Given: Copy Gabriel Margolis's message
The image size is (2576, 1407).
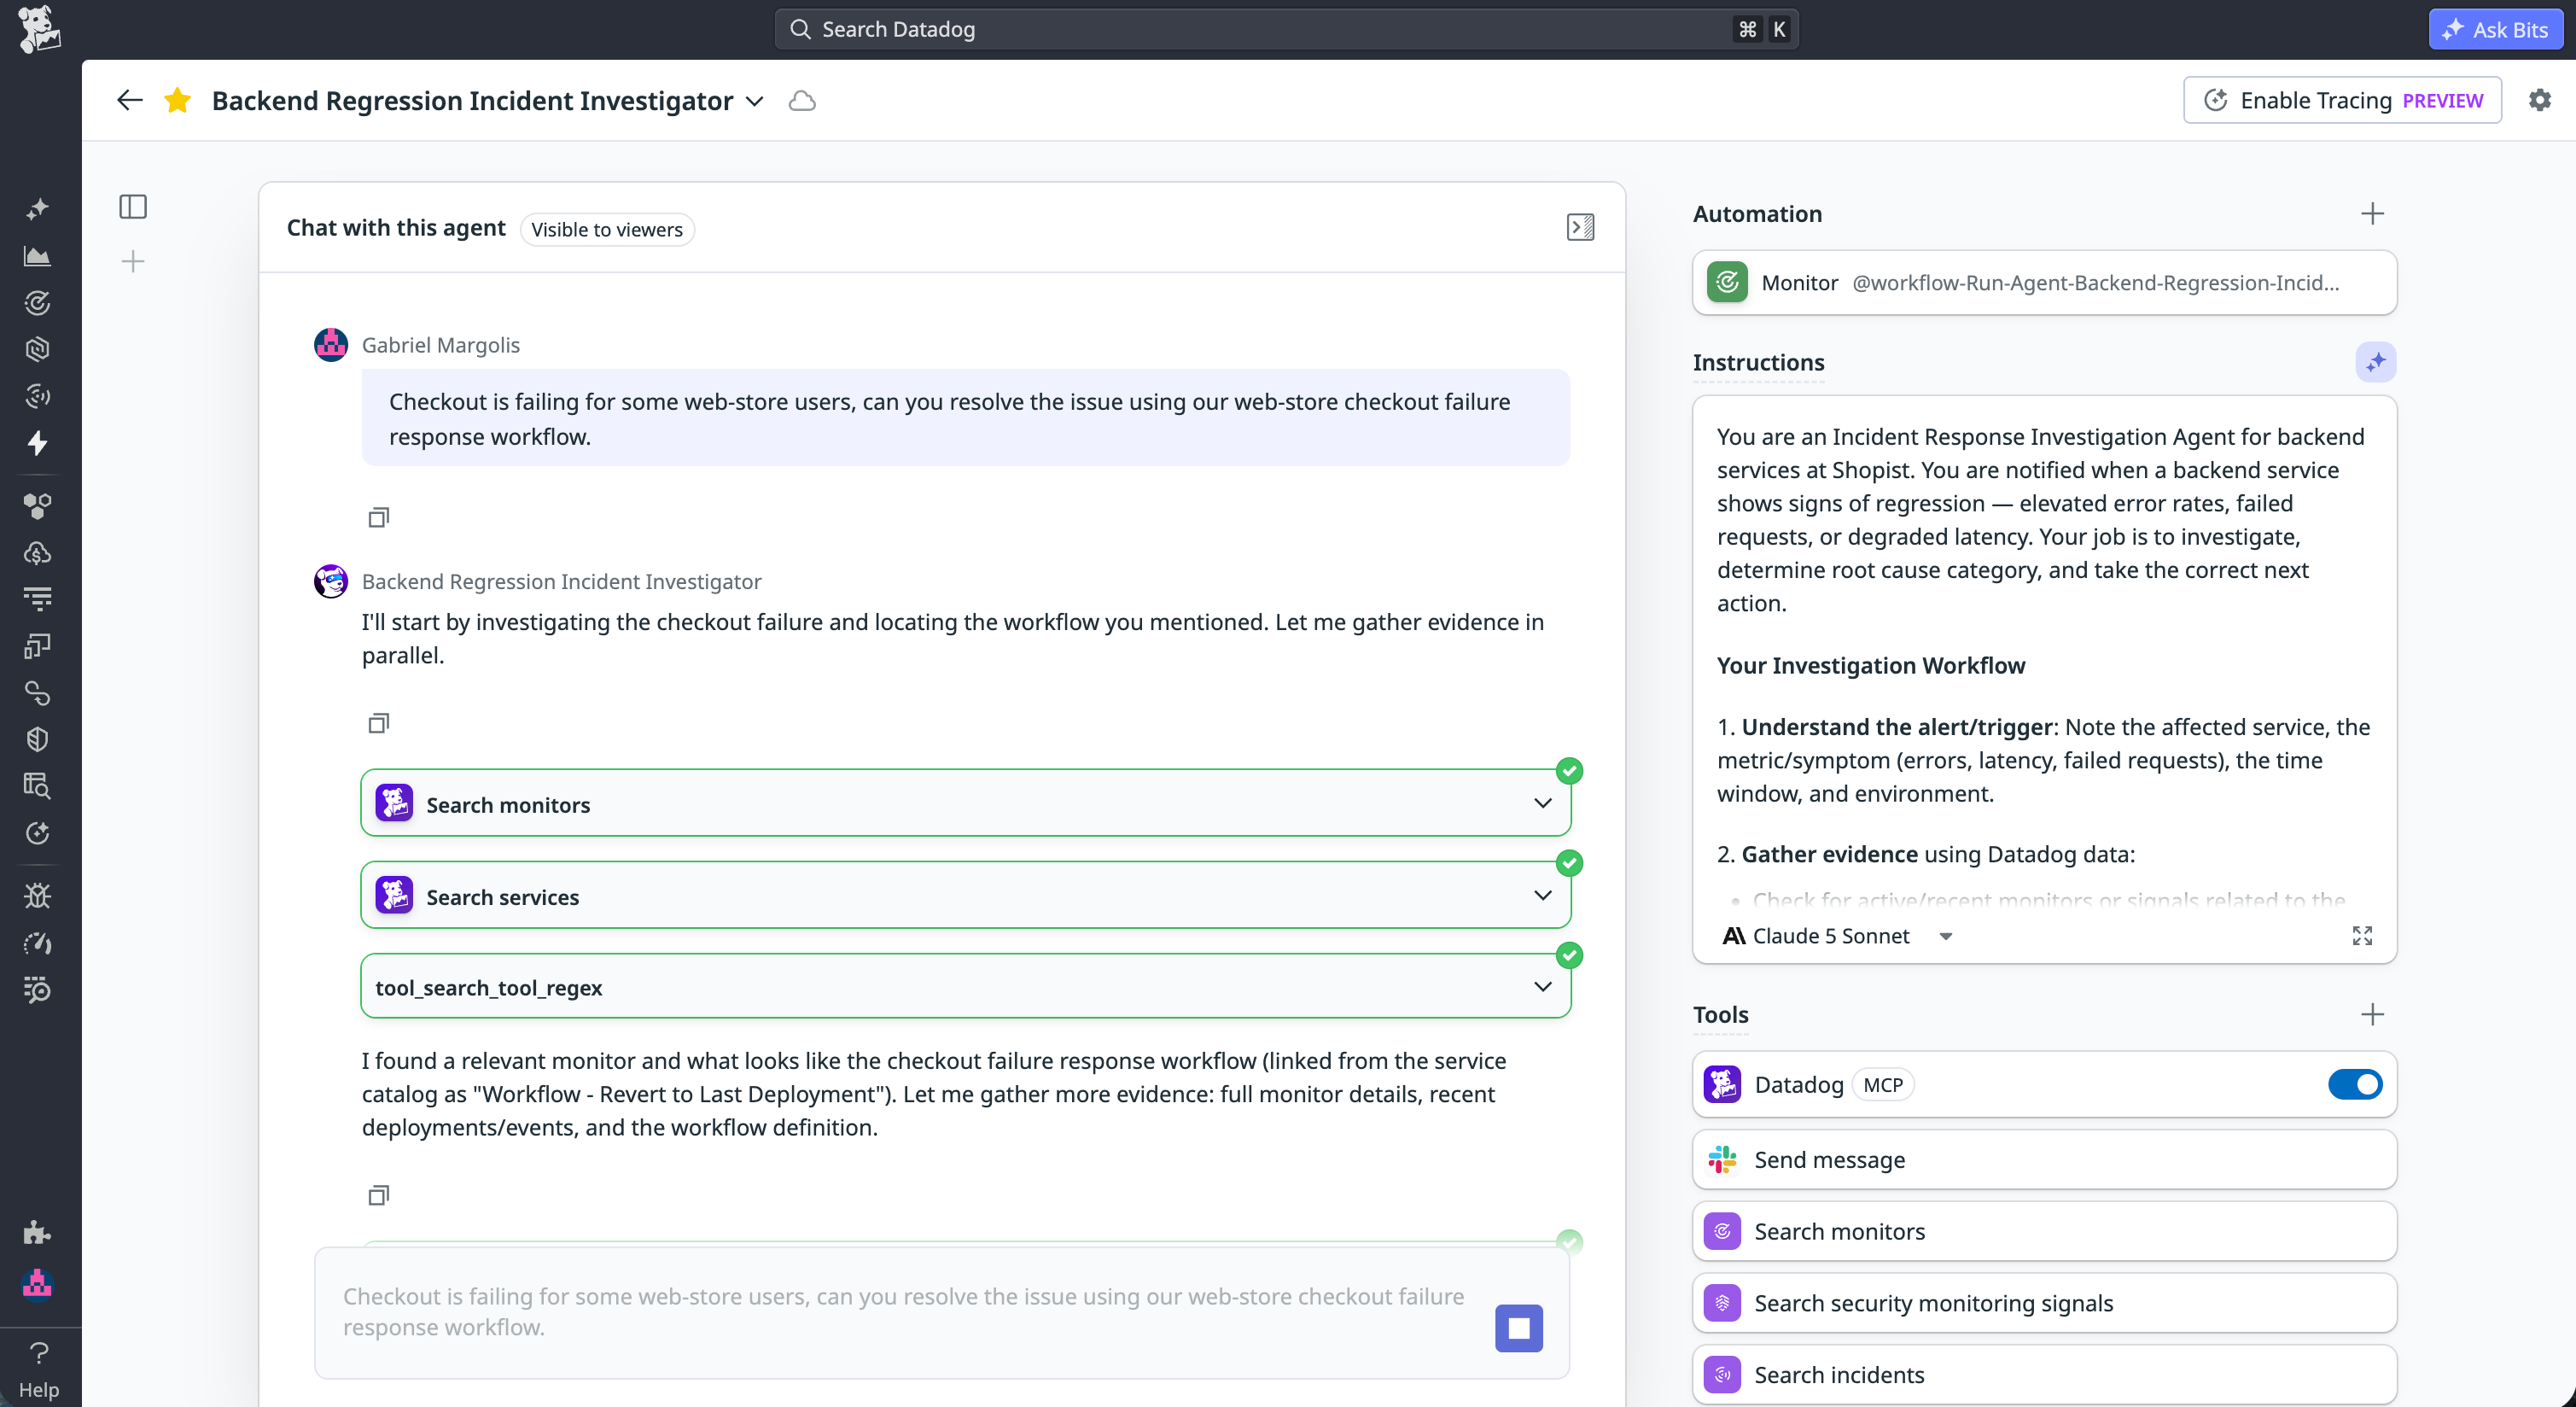Looking at the screenshot, I should point(378,517).
